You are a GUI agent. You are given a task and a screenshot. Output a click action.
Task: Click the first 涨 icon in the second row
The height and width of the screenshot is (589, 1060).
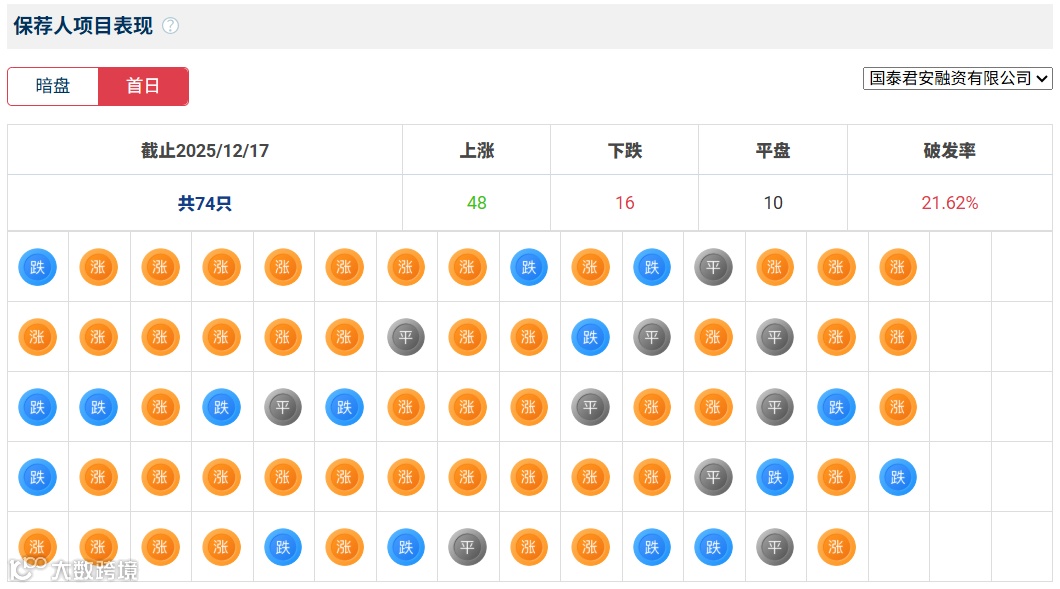[x=37, y=337]
